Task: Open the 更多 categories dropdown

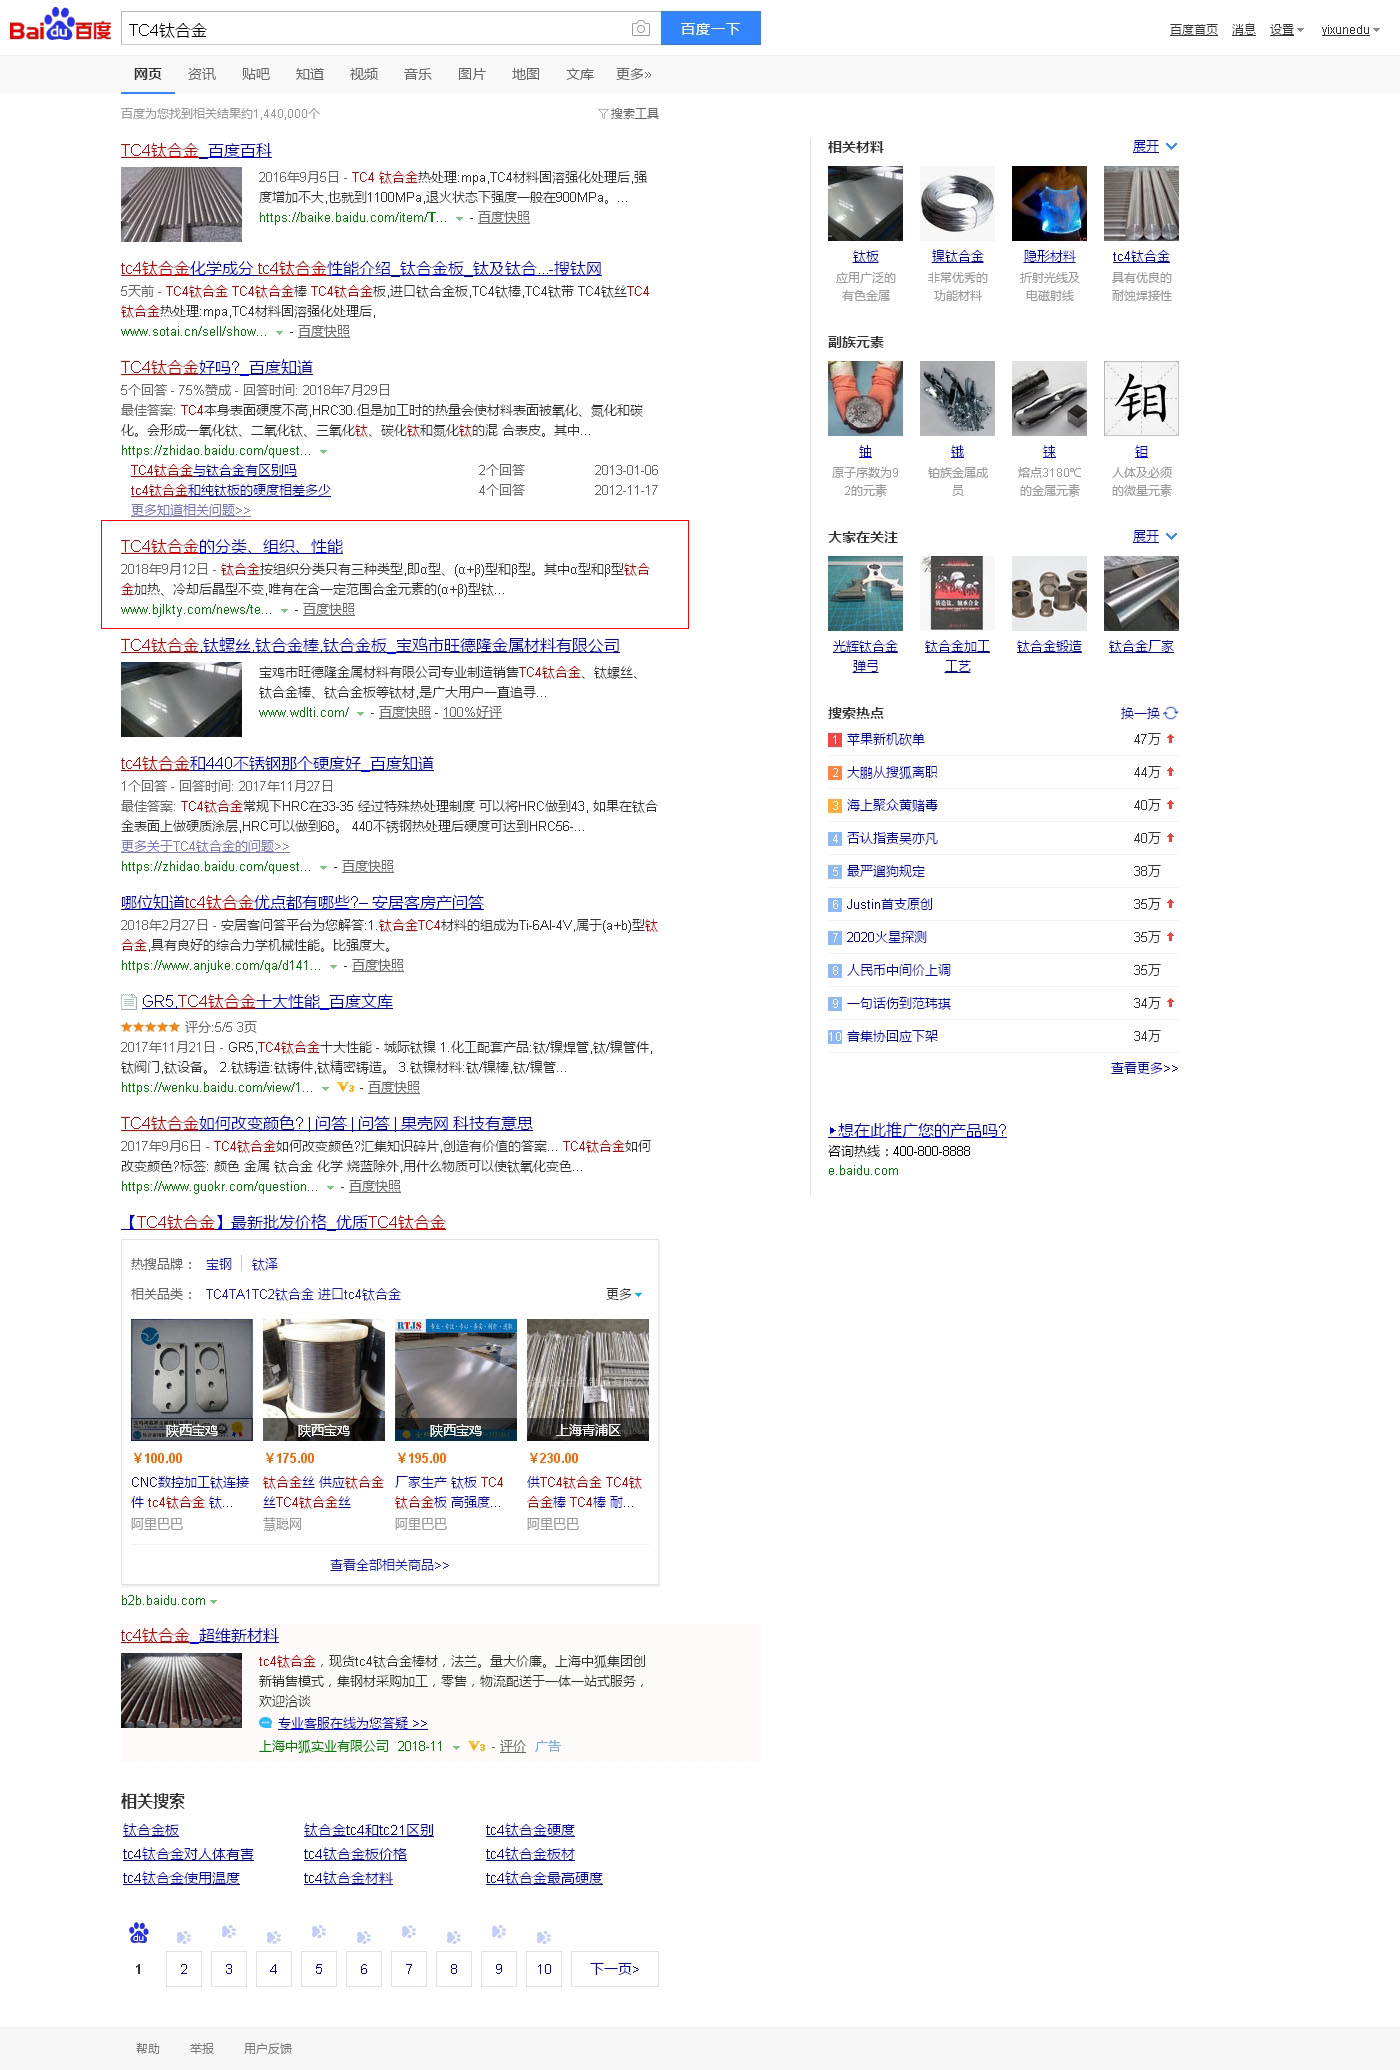Action: point(624,1294)
